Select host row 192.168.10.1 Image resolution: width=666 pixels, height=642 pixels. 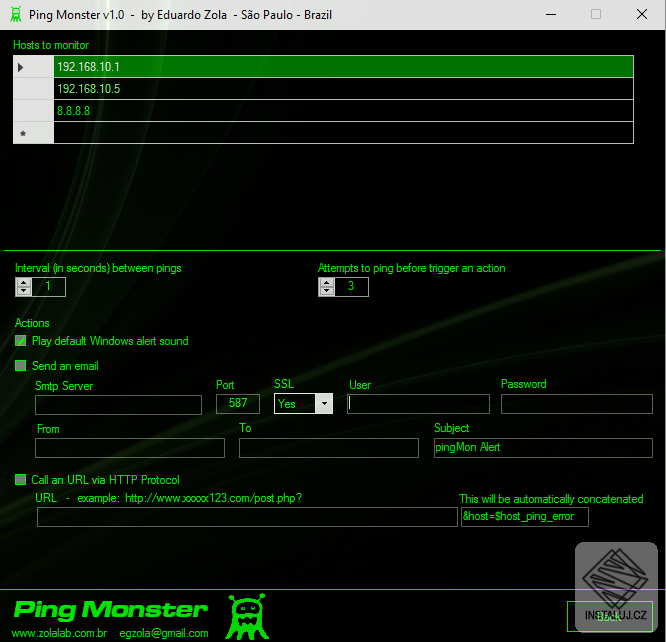click(343, 67)
